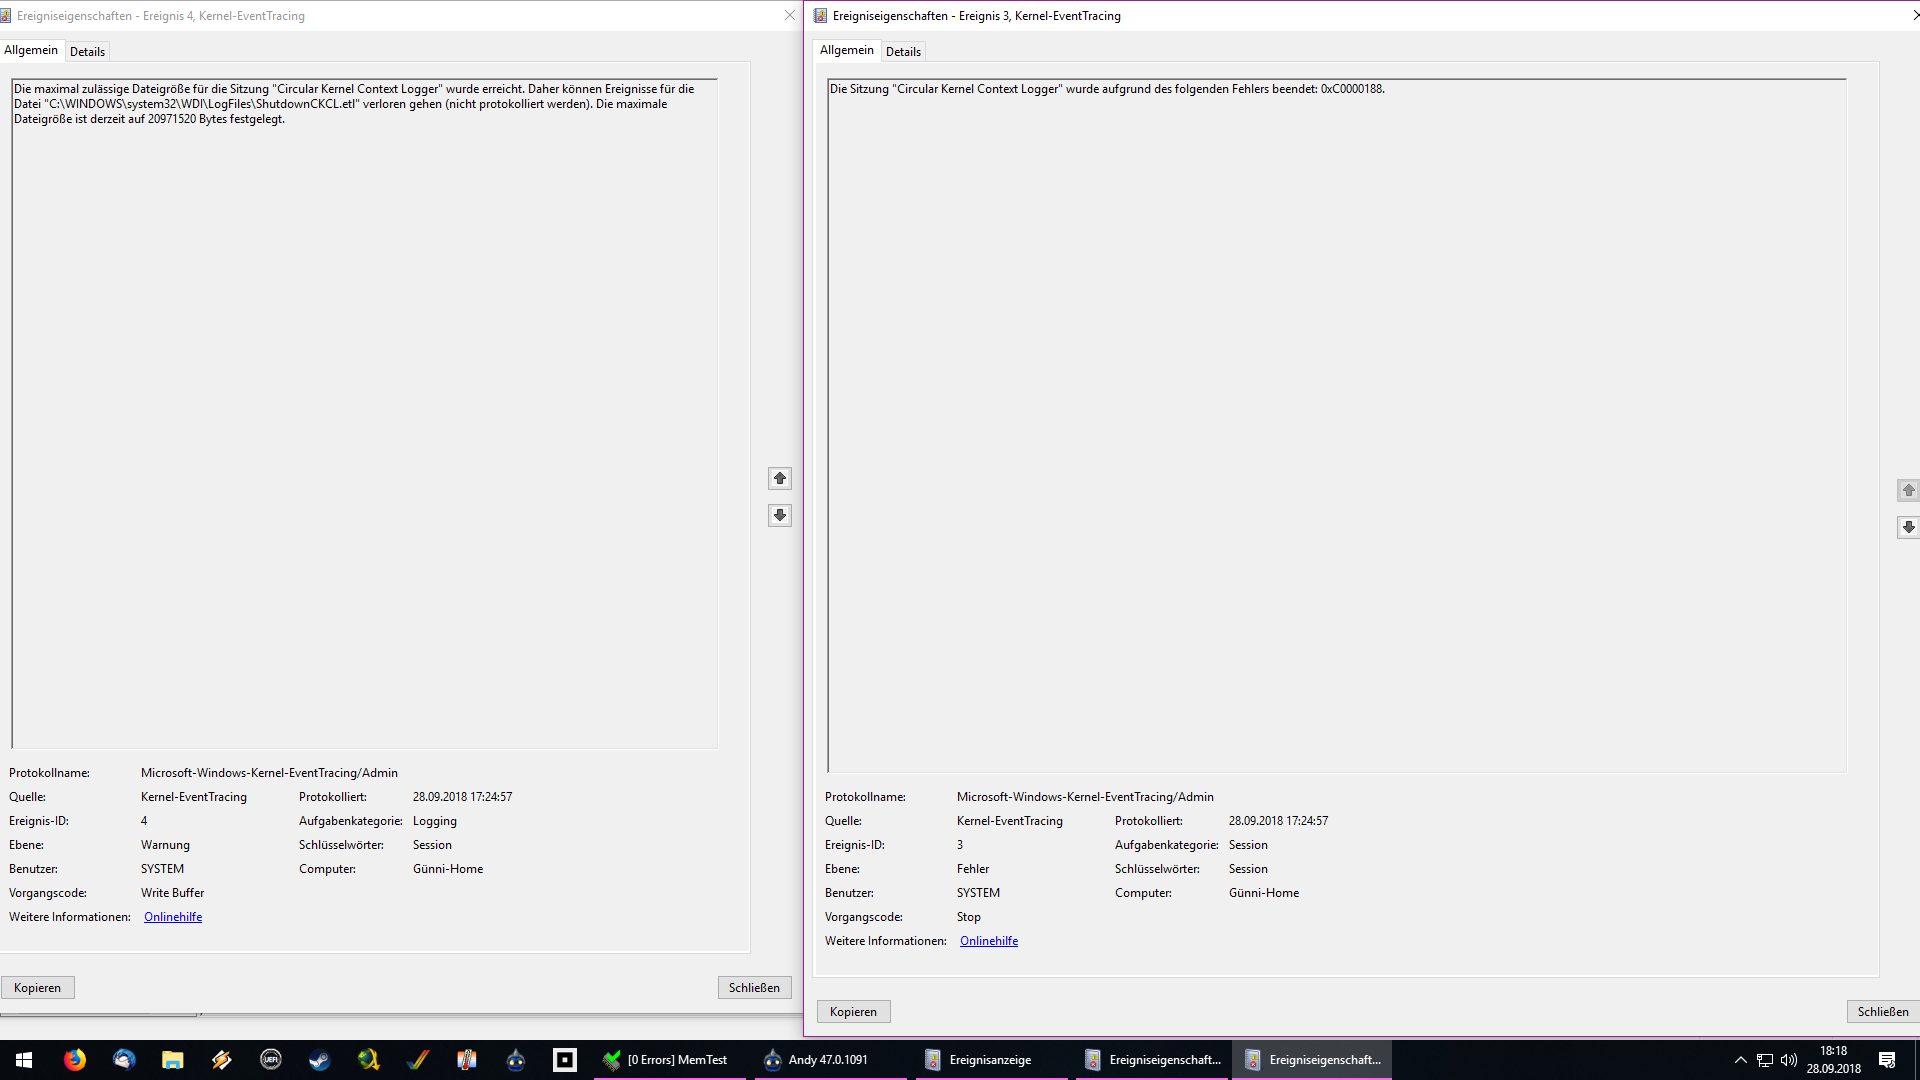Open the Windows Start menu

pos(24,1060)
